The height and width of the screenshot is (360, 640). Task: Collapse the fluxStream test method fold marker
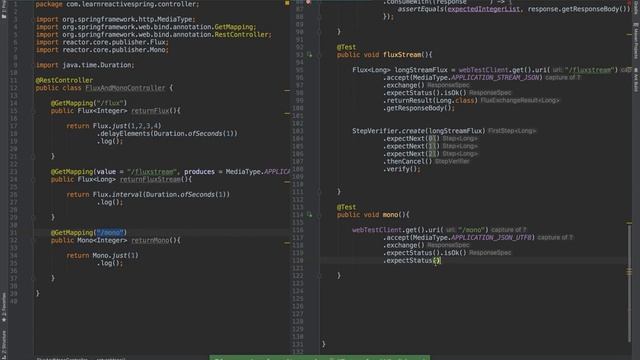click(x=319, y=55)
